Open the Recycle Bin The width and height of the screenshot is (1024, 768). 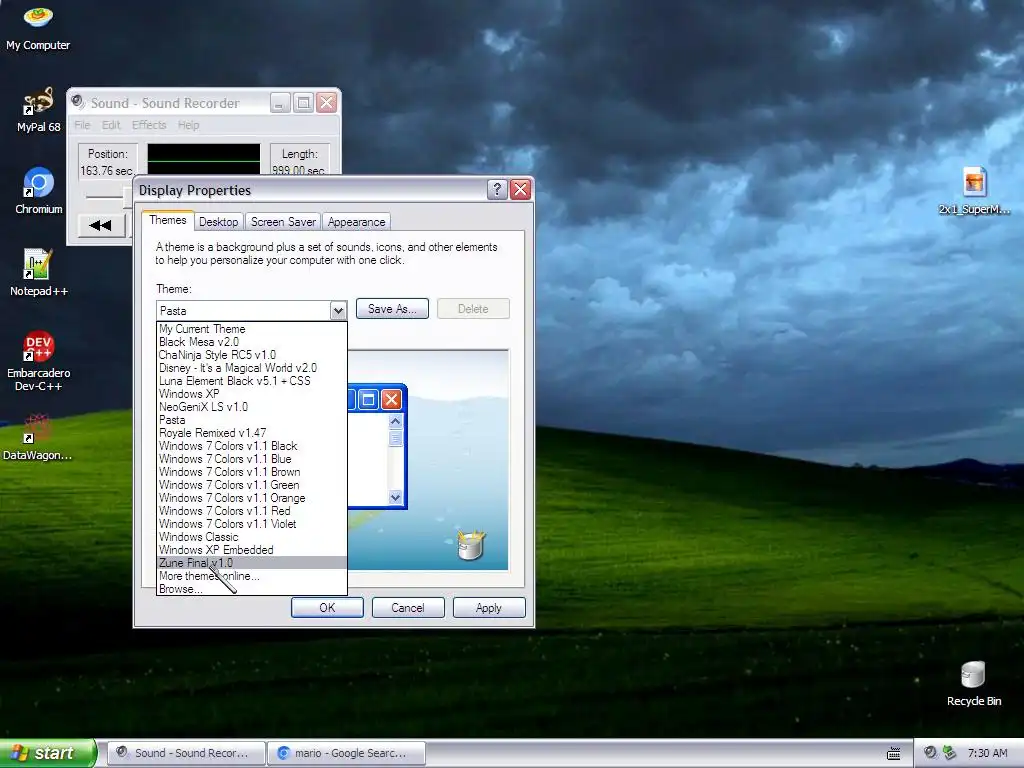(x=973, y=683)
